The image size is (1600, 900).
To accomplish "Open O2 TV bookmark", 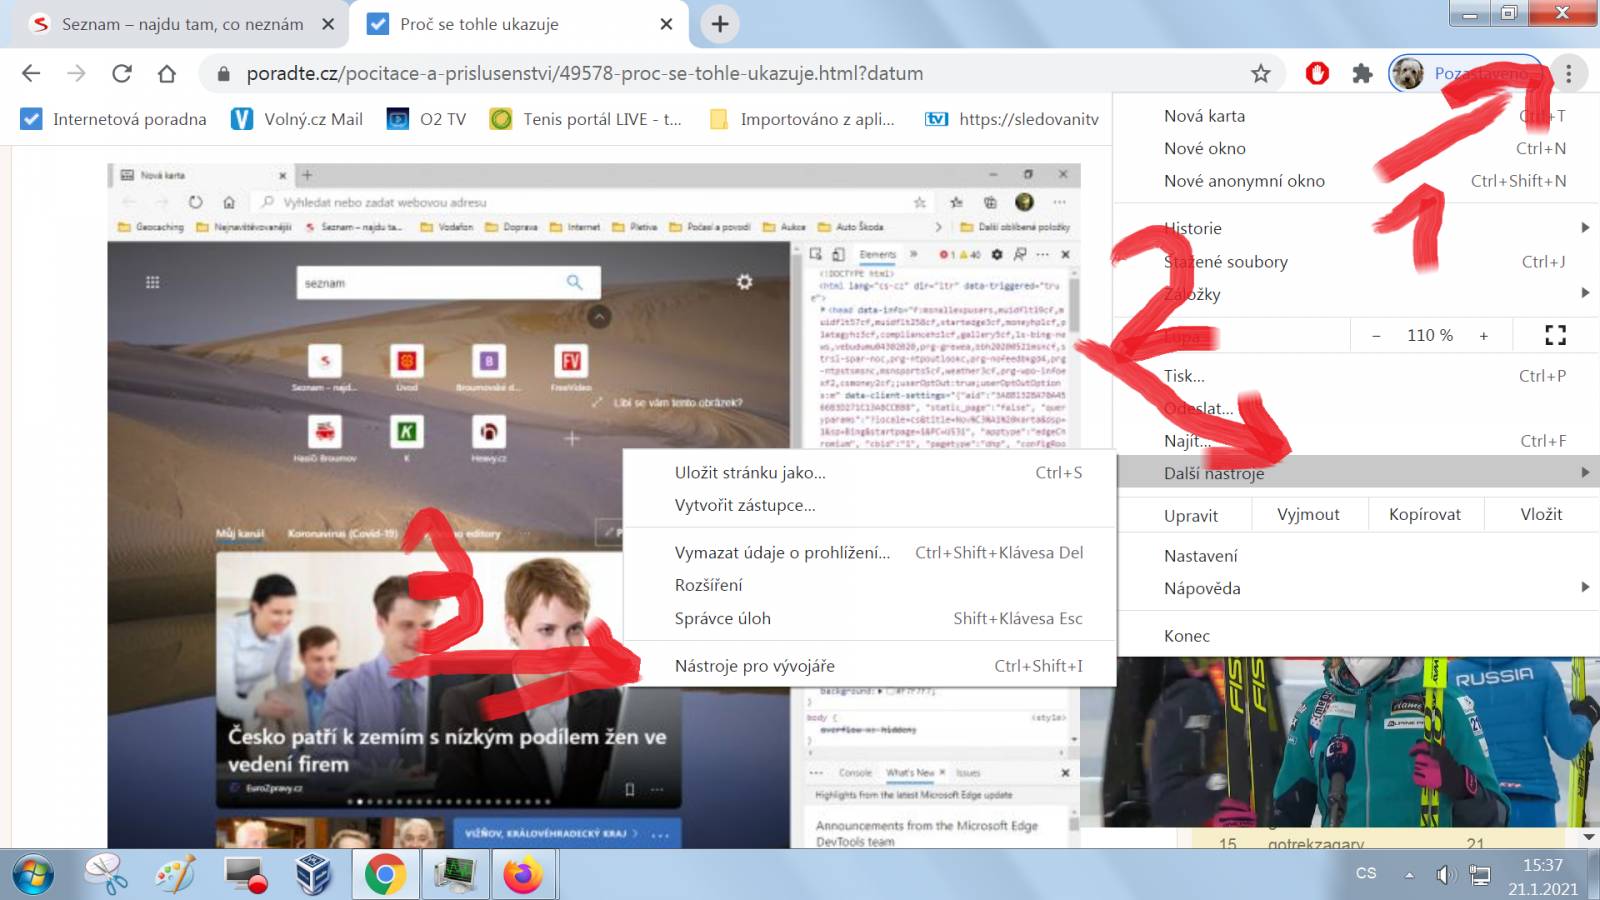I will click(427, 119).
